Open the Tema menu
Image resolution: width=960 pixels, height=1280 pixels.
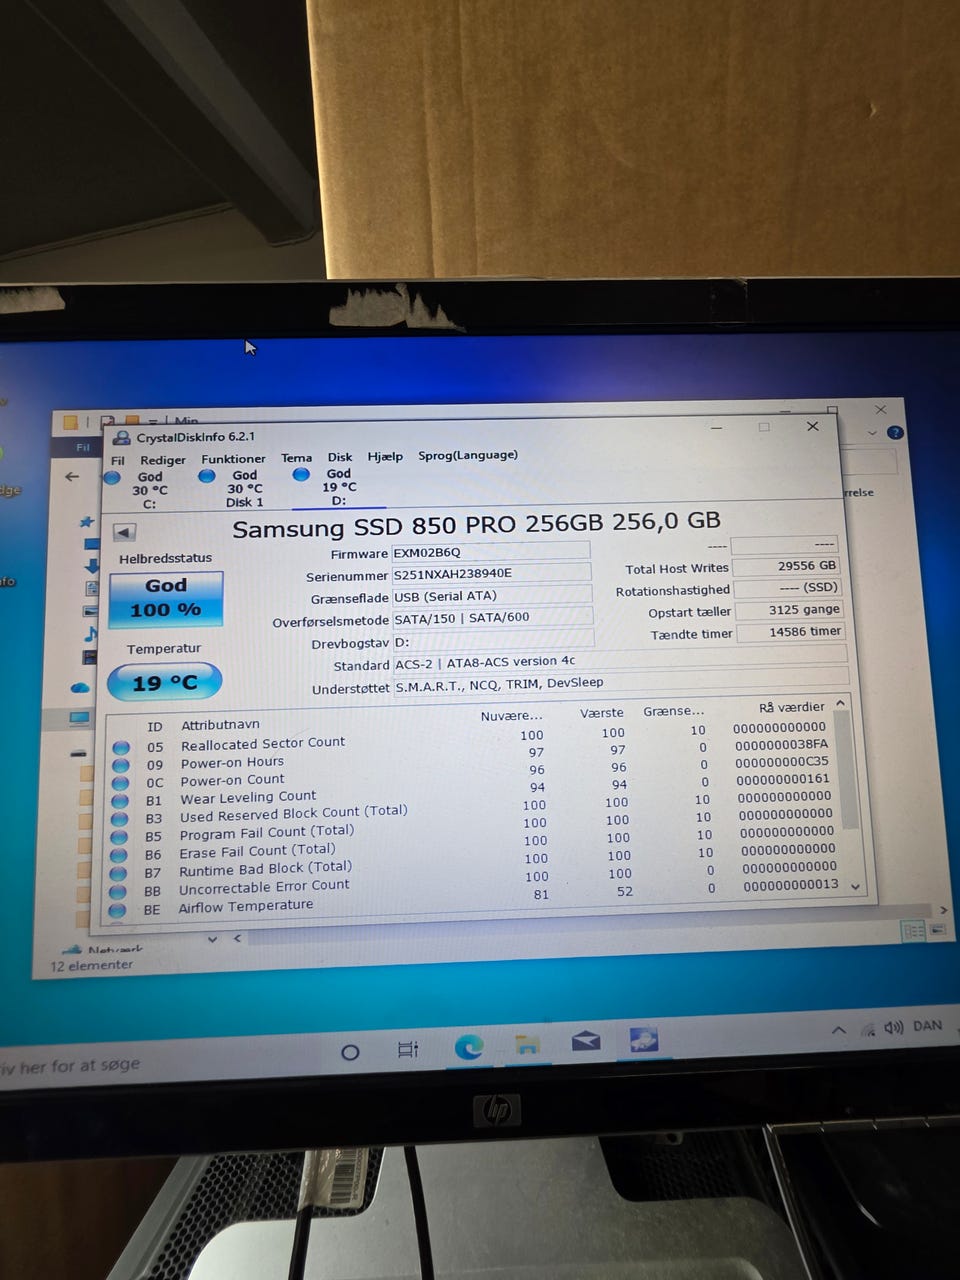click(296, 458)
